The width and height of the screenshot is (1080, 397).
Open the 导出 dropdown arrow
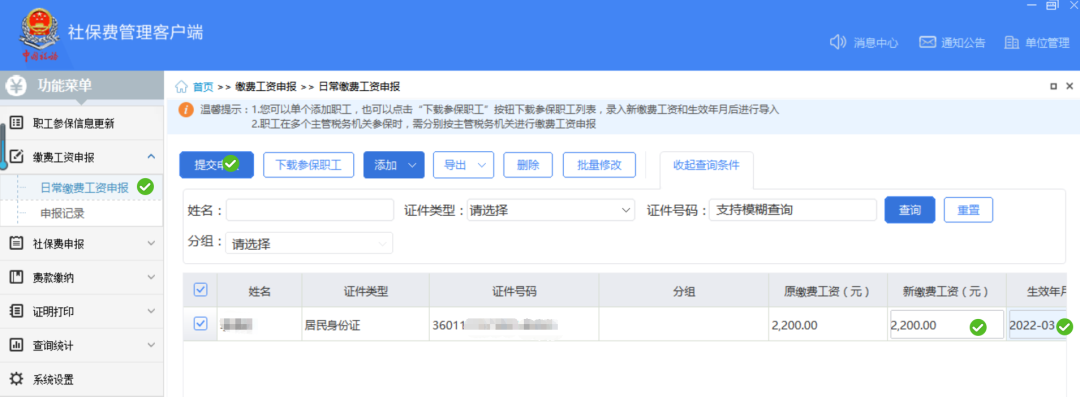pos(481,165)
